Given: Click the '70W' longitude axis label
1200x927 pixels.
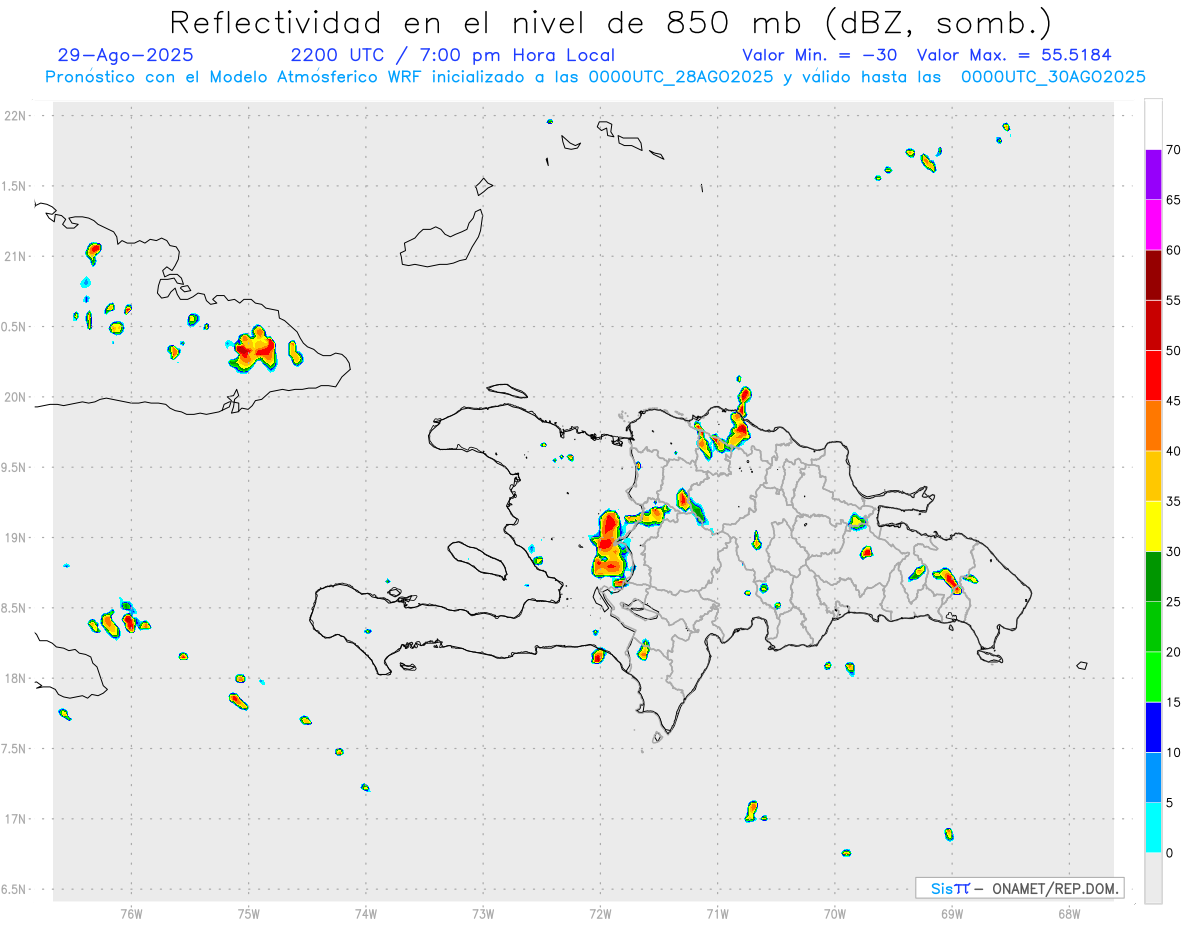Looking at the screenshot, I should 835,912.
